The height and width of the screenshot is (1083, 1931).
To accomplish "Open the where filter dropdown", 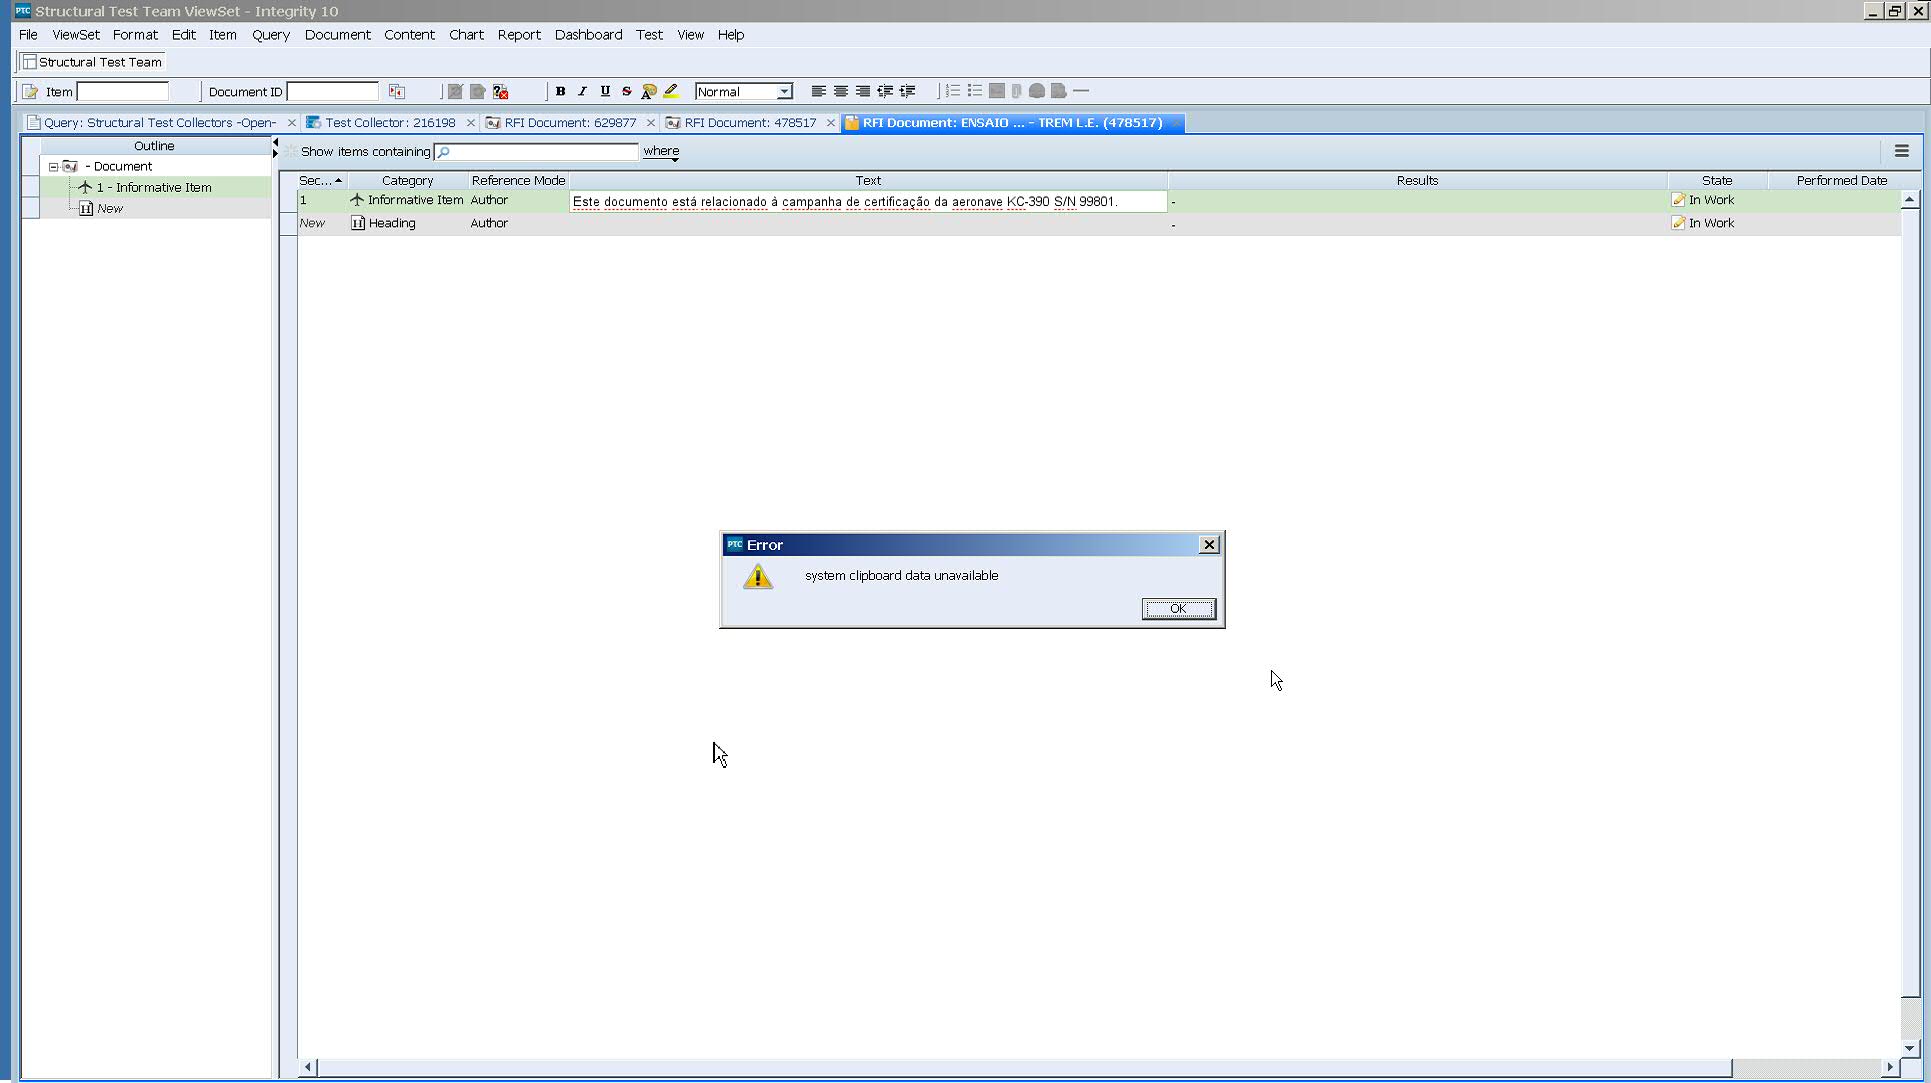I will (x=661, y=152).
